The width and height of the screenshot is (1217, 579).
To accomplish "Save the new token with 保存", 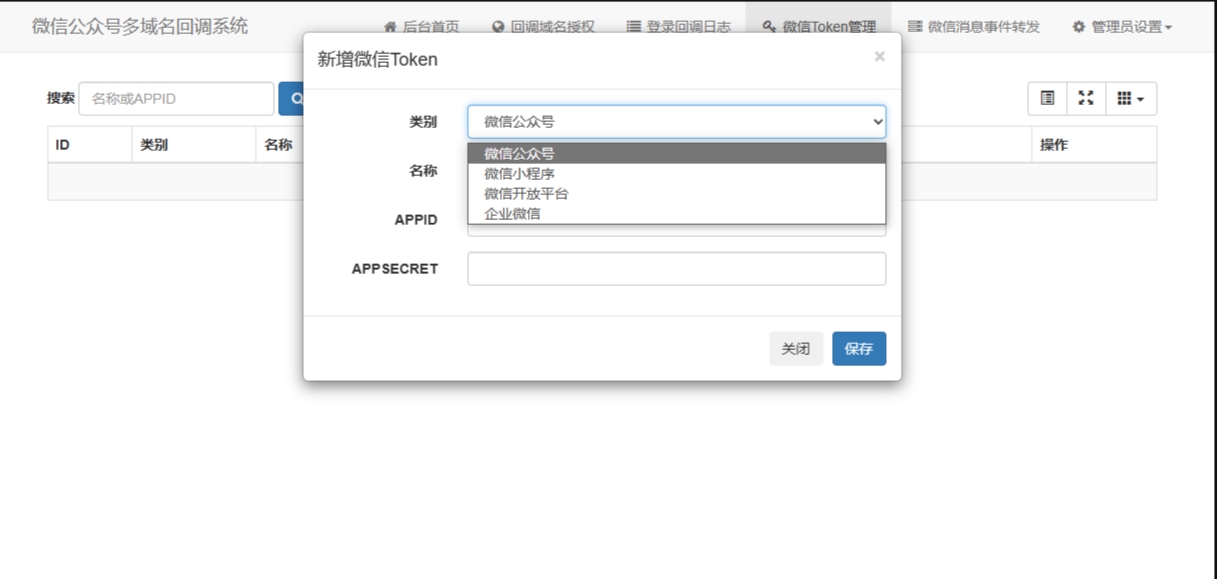I will [859, 349].
